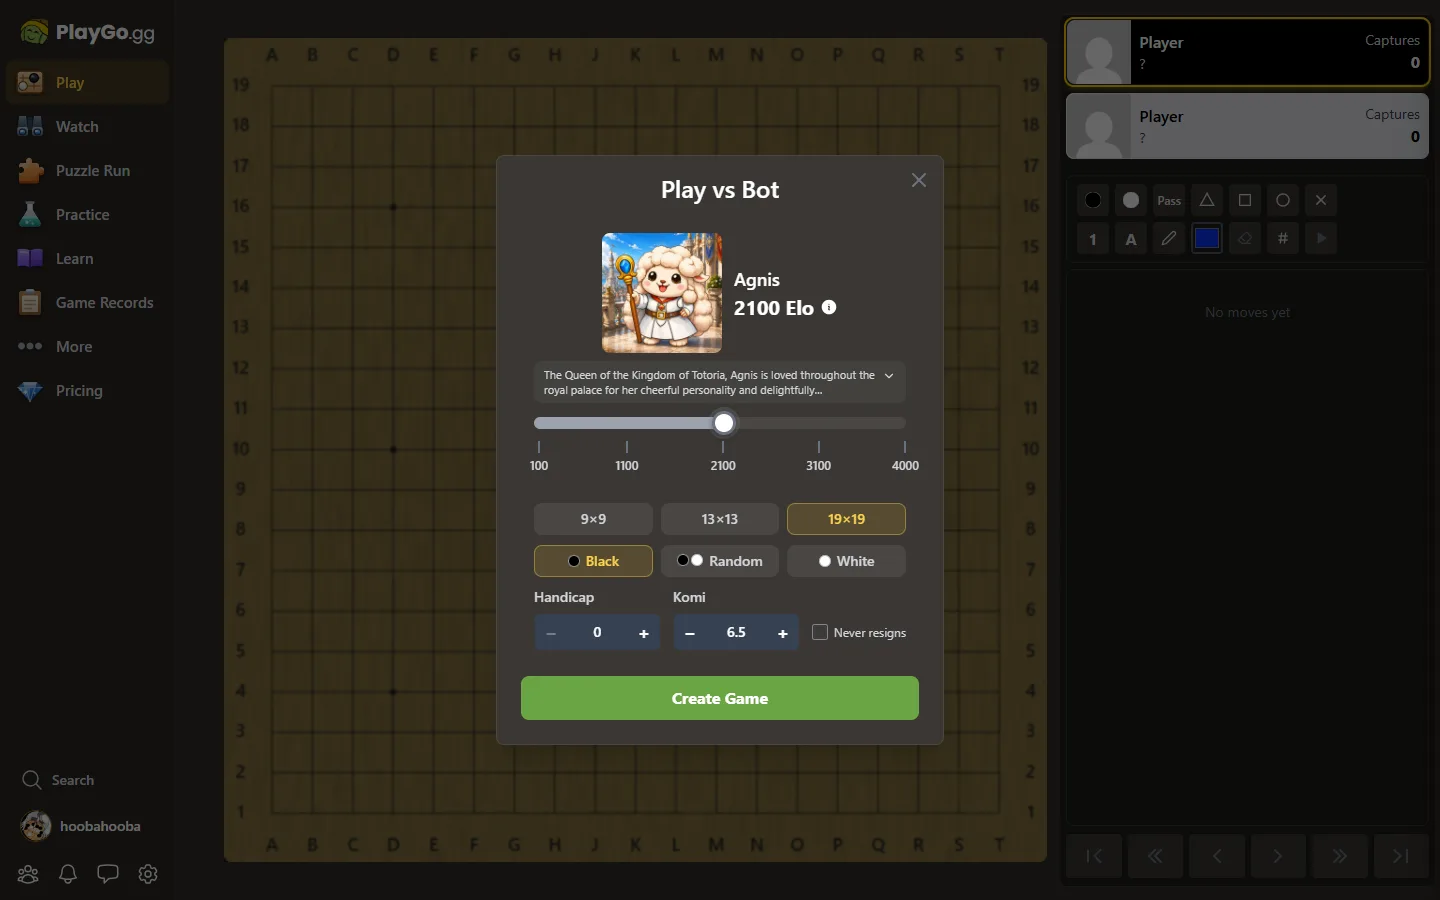Image resolution: width=1440 pixels, height=900 pixels.
Task: Select Random stone color
Action: (x=720, y=561)
